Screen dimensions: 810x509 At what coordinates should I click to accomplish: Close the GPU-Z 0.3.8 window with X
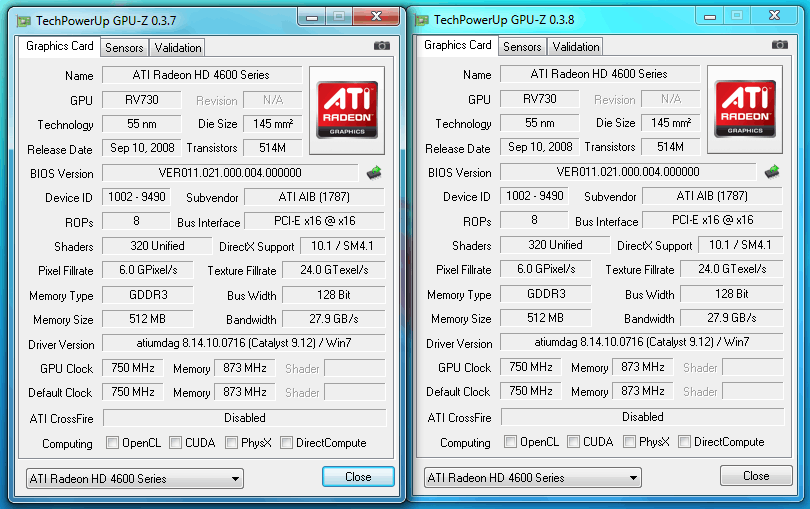pyautogui.click(x=774, y=16)
